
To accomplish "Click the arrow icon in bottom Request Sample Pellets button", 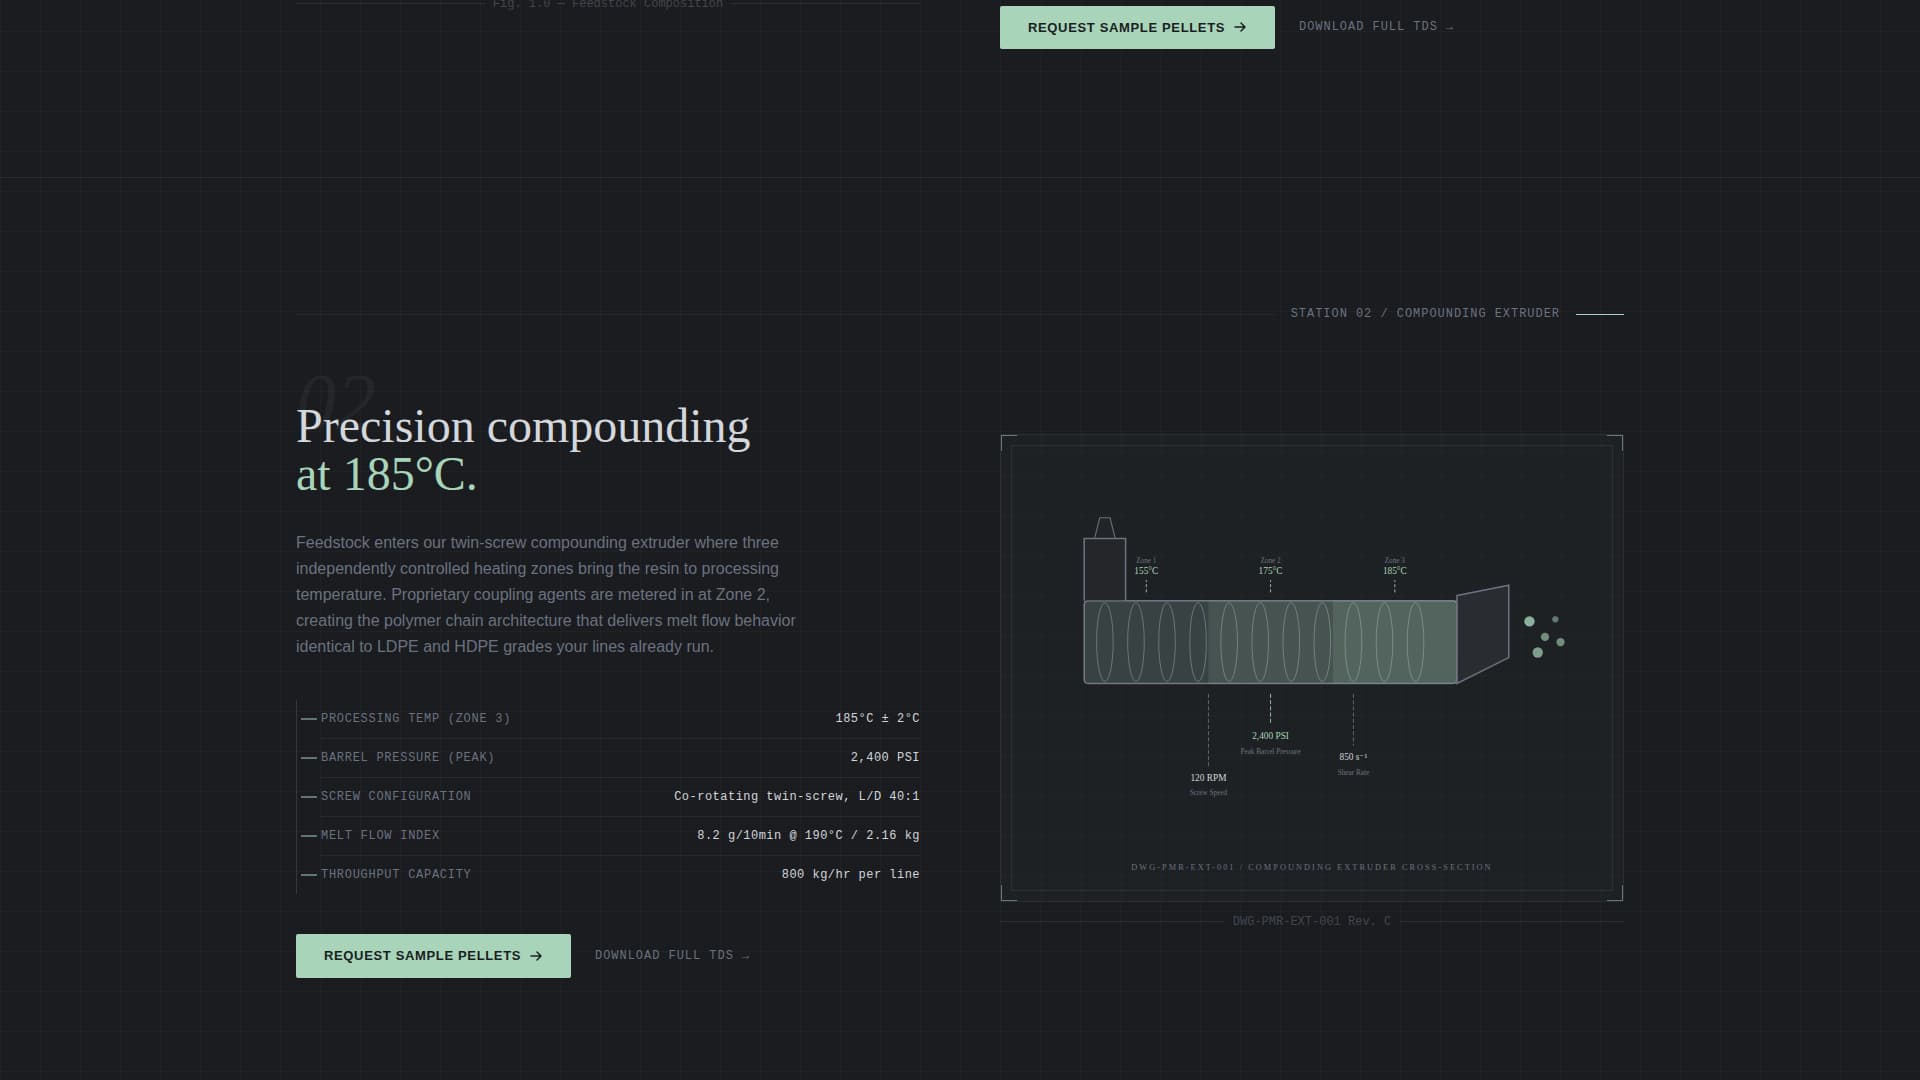I will tap(536, 955).
